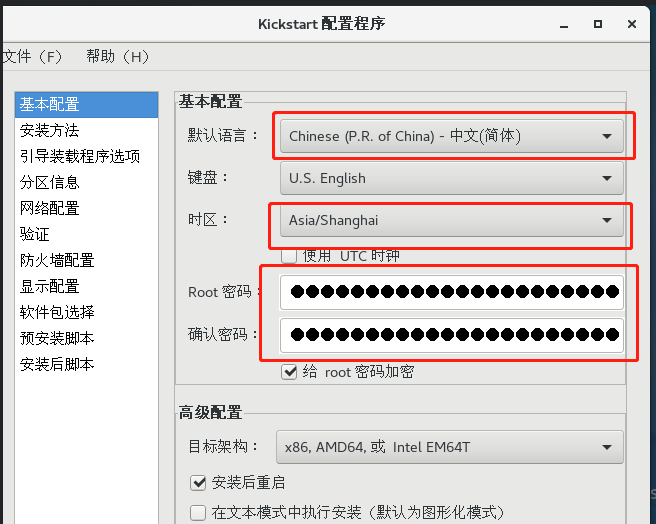Enable 使用 UTC 时钟 checkbox
656x524 pixels.
[289, 255]
